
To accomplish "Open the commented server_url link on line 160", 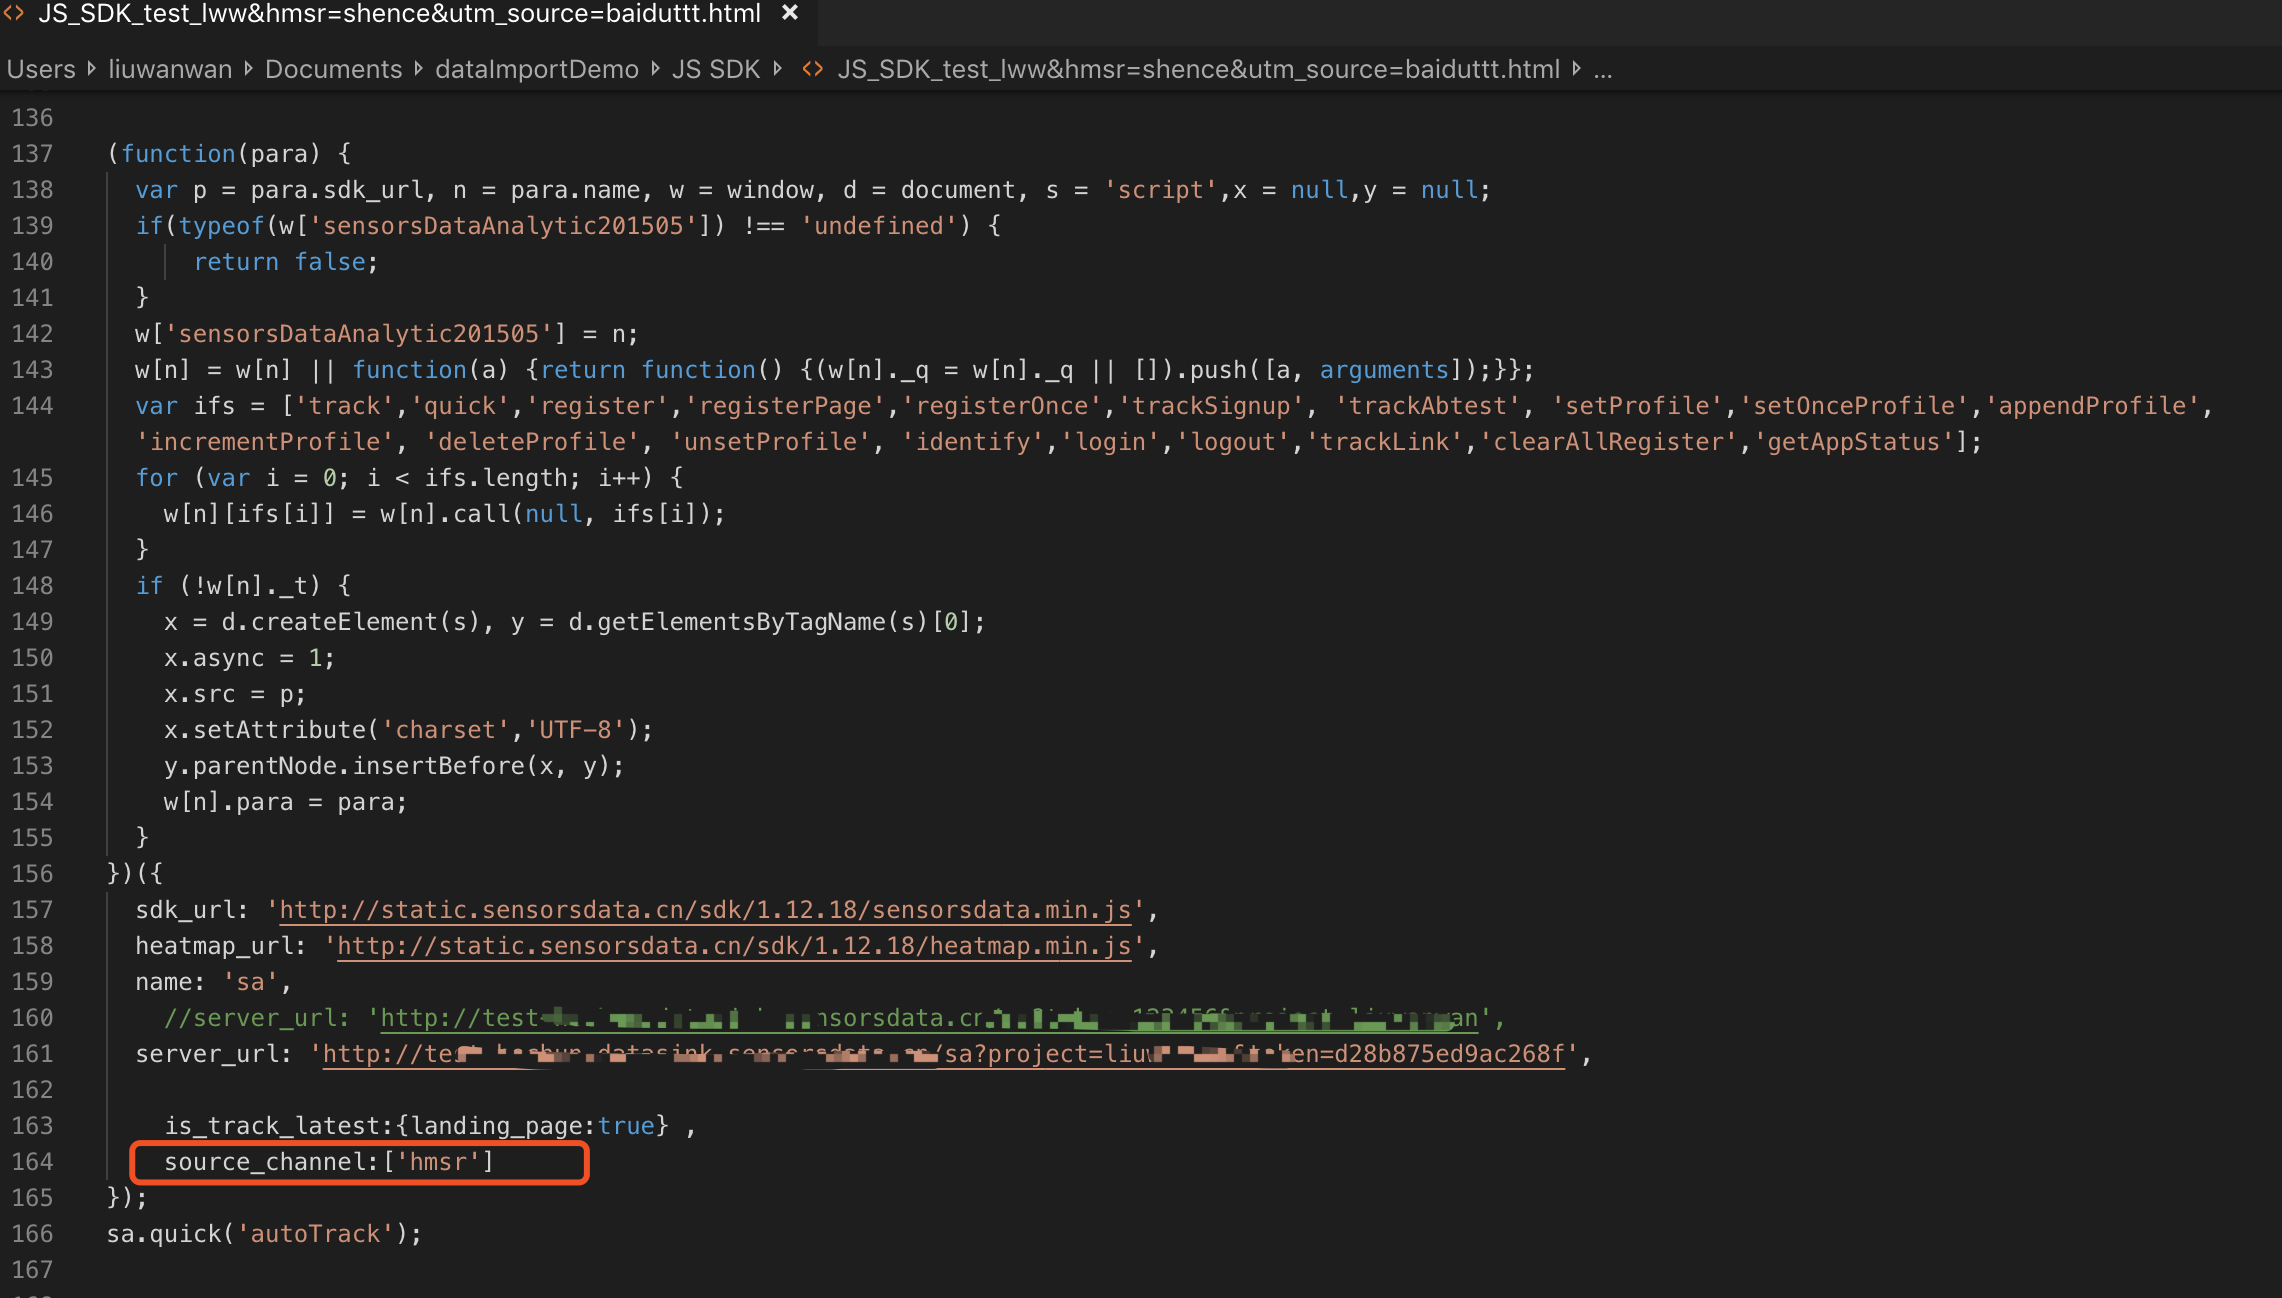I will pos(928,1018).
